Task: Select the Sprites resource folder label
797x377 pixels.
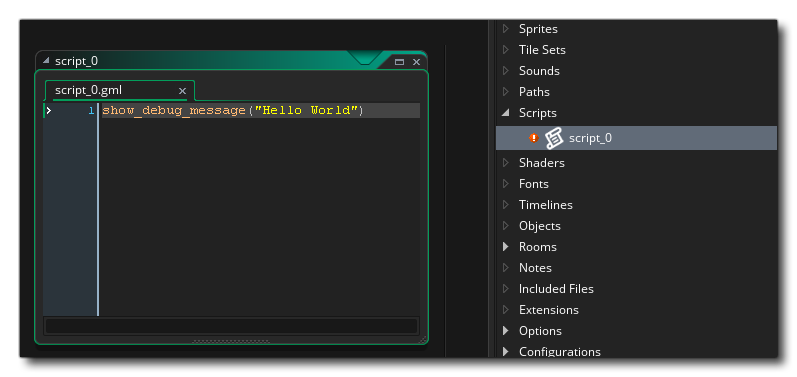Action: [x=538, y=29]
